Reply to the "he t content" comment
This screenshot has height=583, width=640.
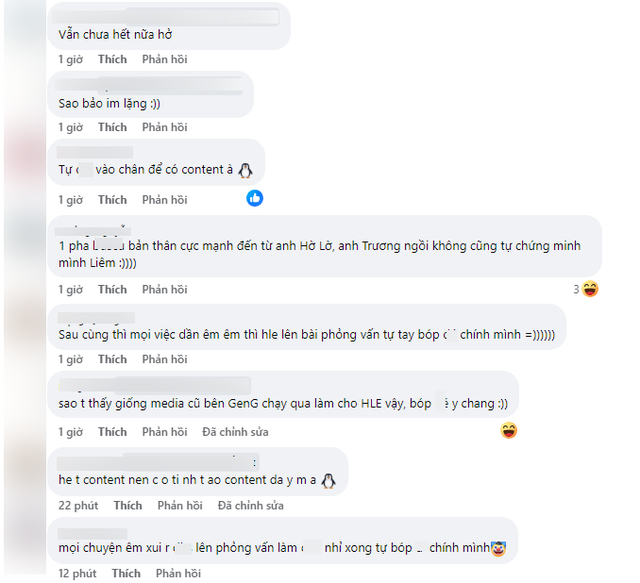pos(179,506)
